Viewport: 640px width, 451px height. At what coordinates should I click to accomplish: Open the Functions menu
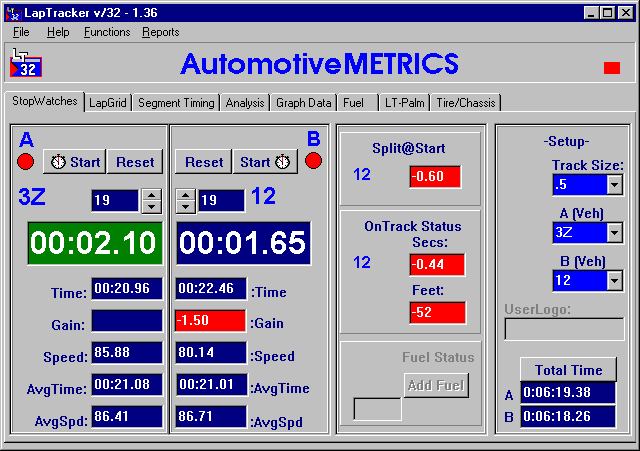tap(107, 32)
